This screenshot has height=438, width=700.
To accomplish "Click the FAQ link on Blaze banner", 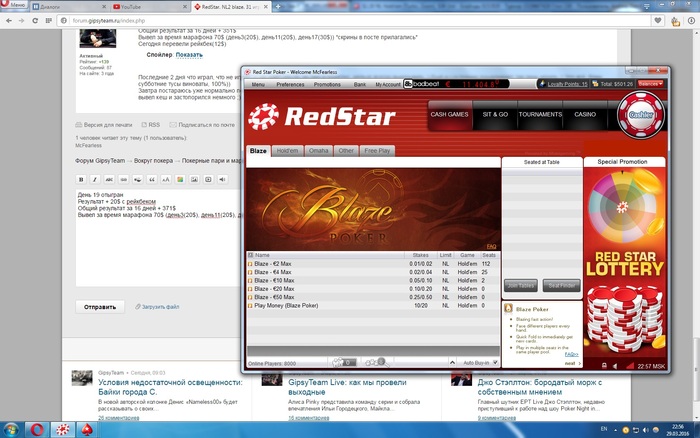I will (491, 246).
